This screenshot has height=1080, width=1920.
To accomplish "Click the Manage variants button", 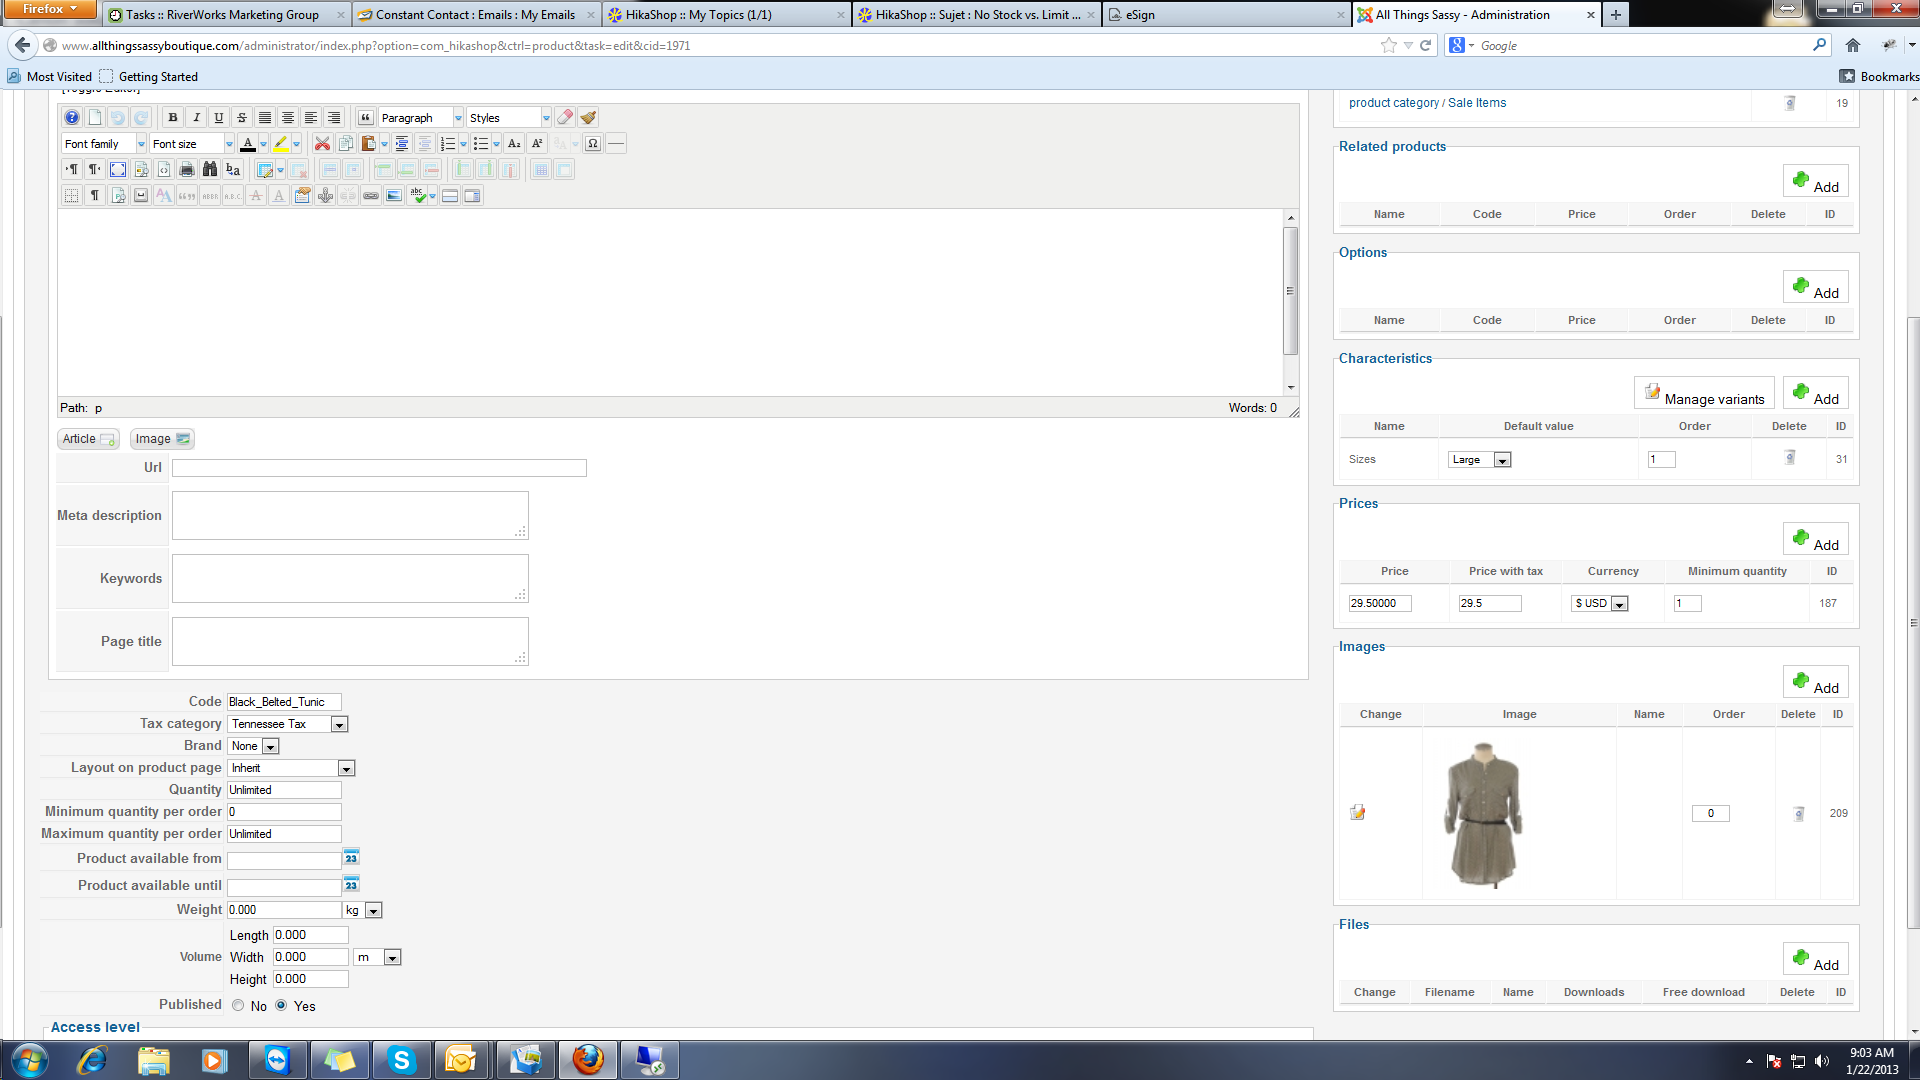I will pos(1704,394).
